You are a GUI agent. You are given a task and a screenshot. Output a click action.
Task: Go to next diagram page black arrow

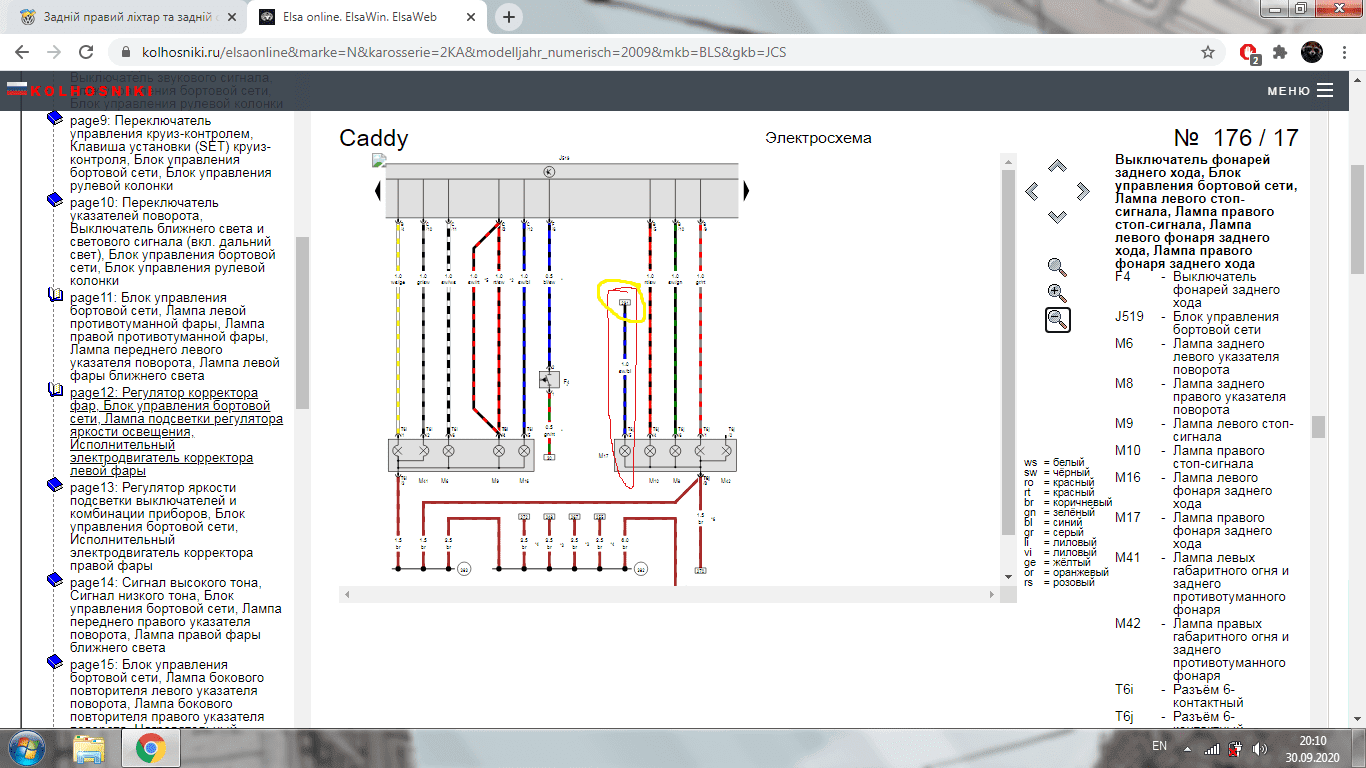[x=746, y=190]
